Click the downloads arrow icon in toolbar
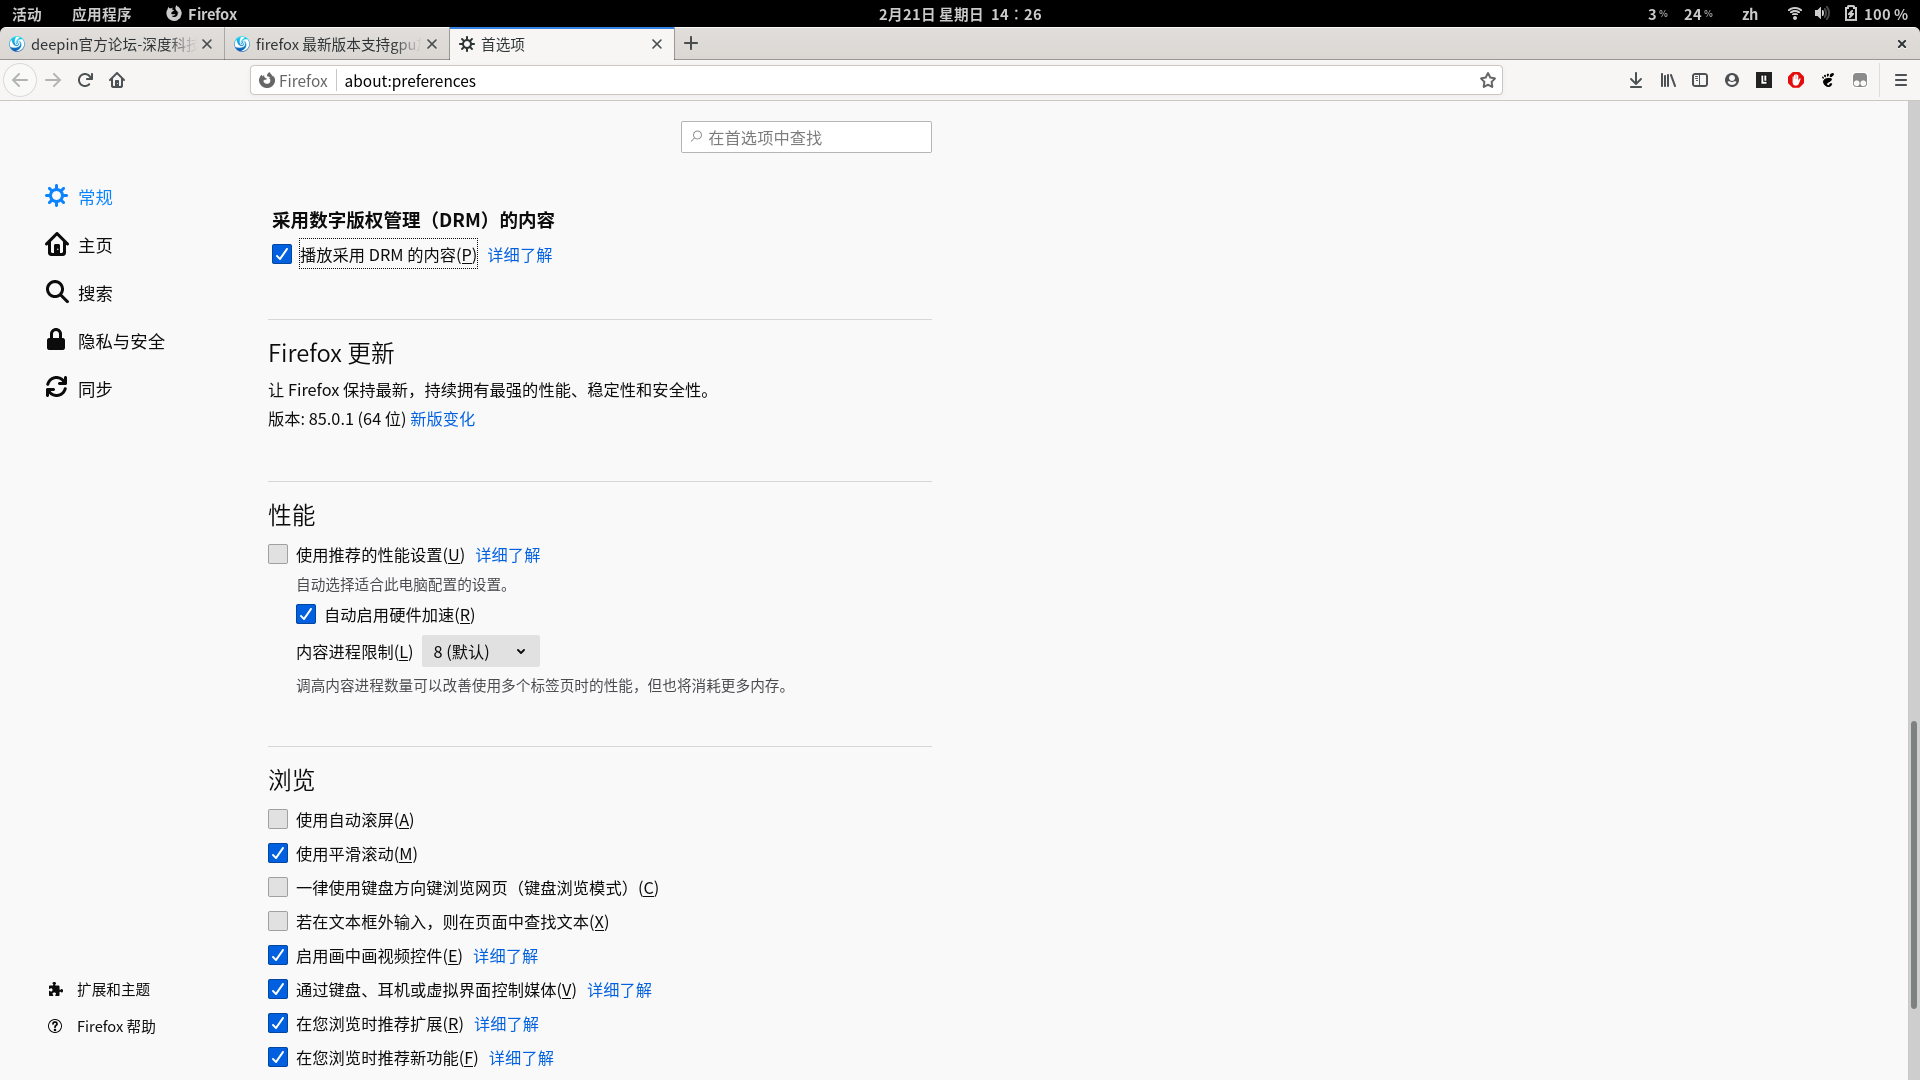This screenshot has height=1080, width=1920. tap(1635, 80)
